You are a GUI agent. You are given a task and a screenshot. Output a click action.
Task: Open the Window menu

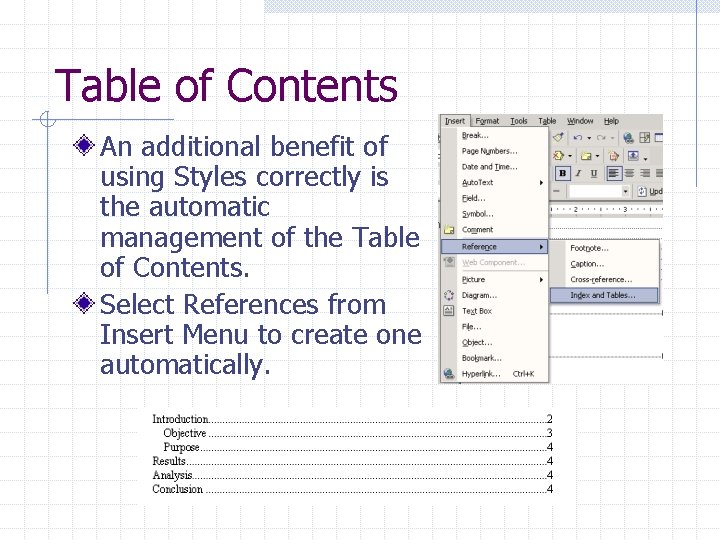pos(580,121)
